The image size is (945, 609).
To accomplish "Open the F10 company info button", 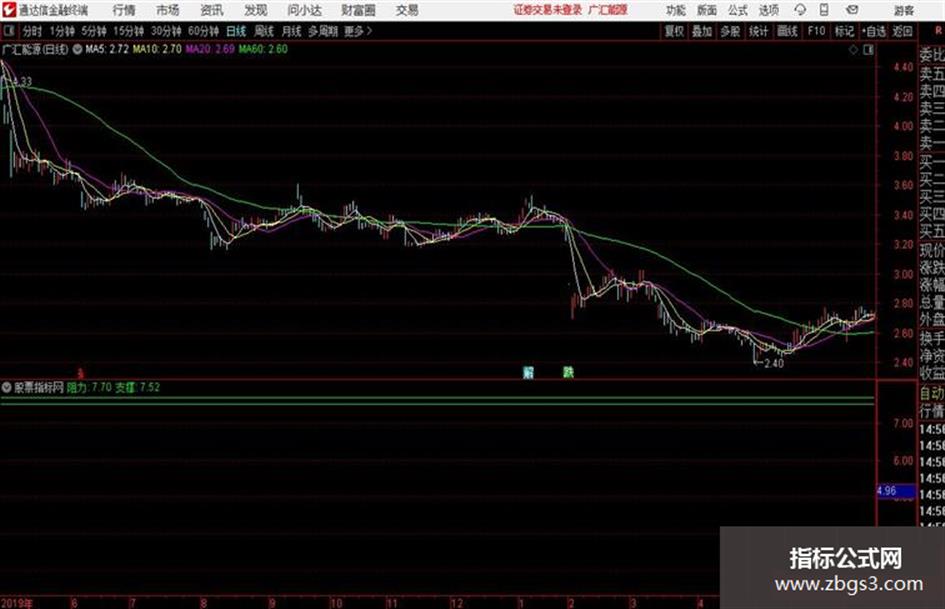I will (x=817, y=31).
